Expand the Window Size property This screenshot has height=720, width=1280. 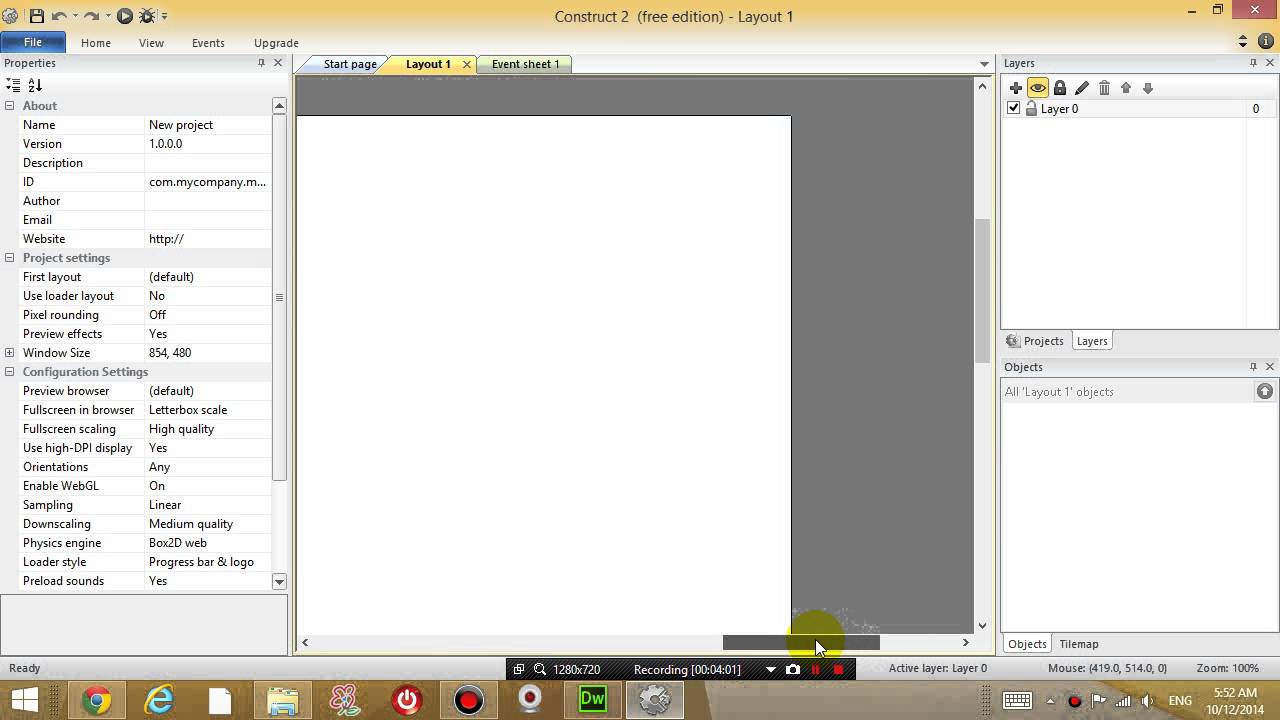[x=9, y=353]
